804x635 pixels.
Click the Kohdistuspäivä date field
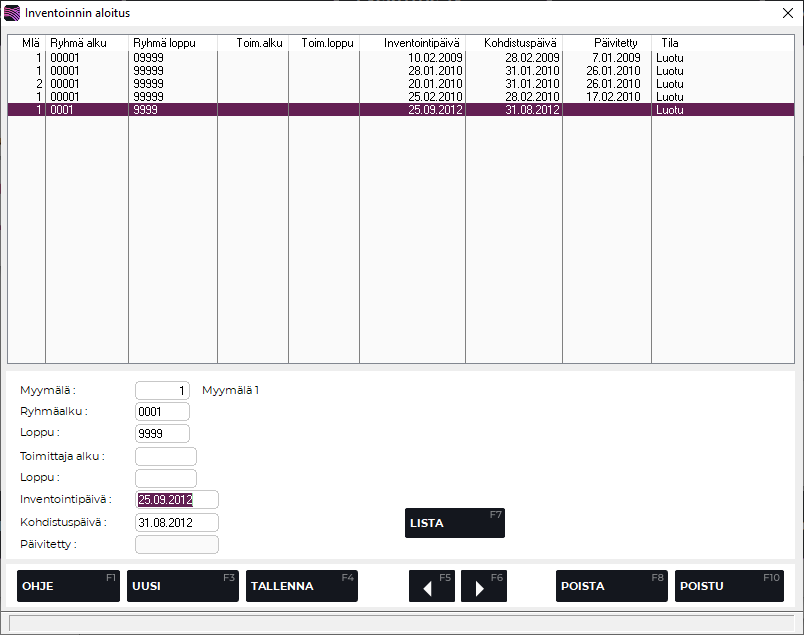176,522
